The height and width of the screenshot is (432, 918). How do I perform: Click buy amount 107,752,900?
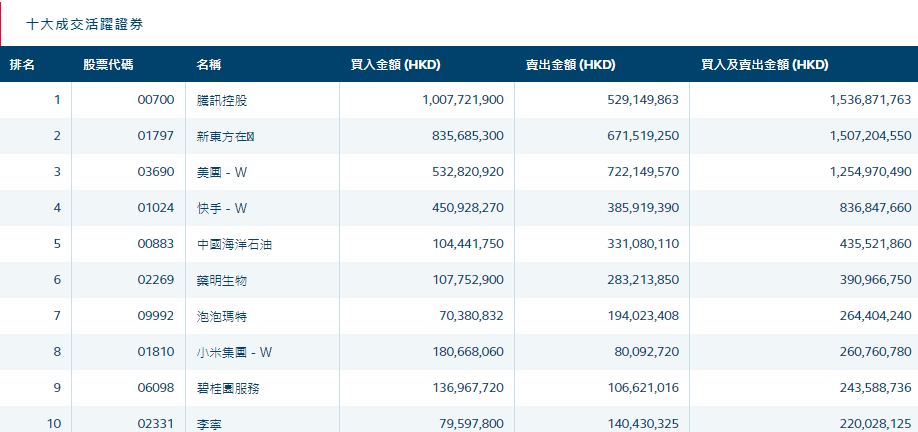click(x=468, y=280)
